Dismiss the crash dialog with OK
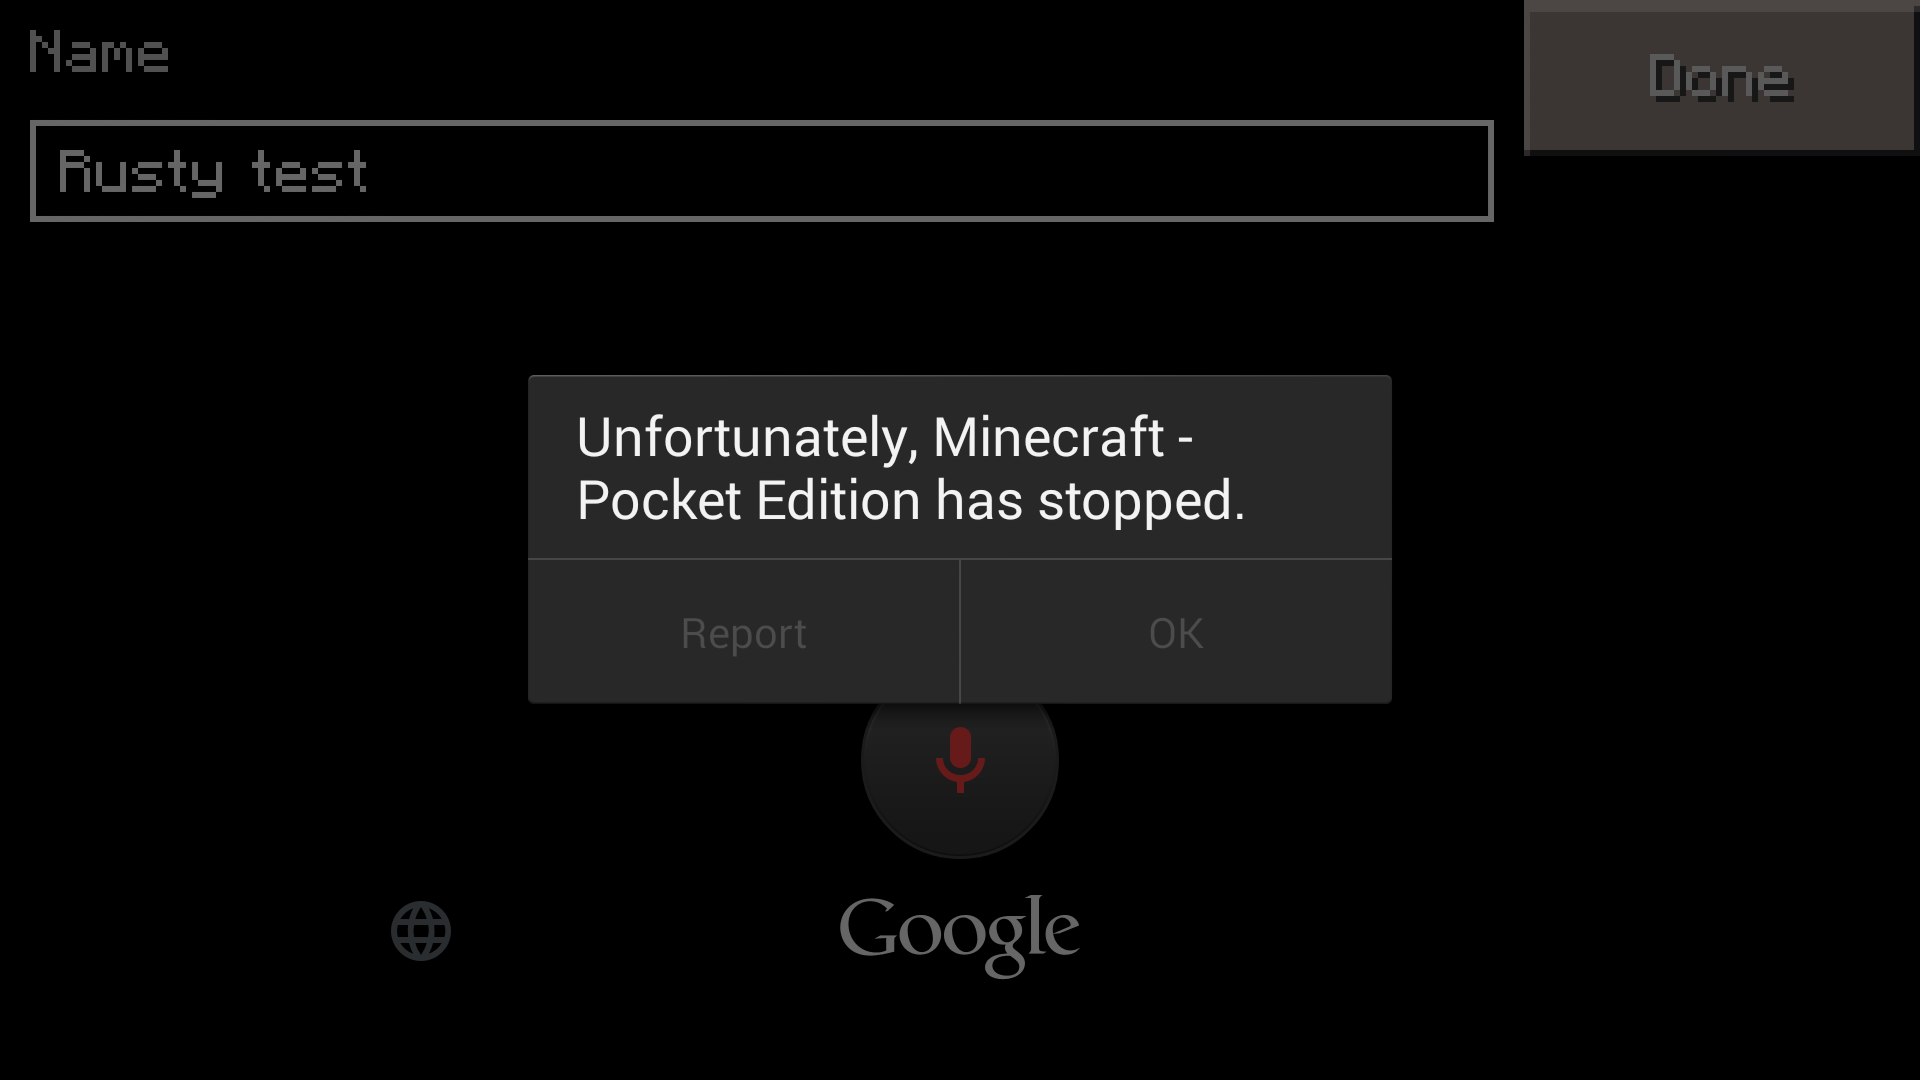Image resolution: width=1920 pixels, height=1080 pixels. (x=1176, y=632)
